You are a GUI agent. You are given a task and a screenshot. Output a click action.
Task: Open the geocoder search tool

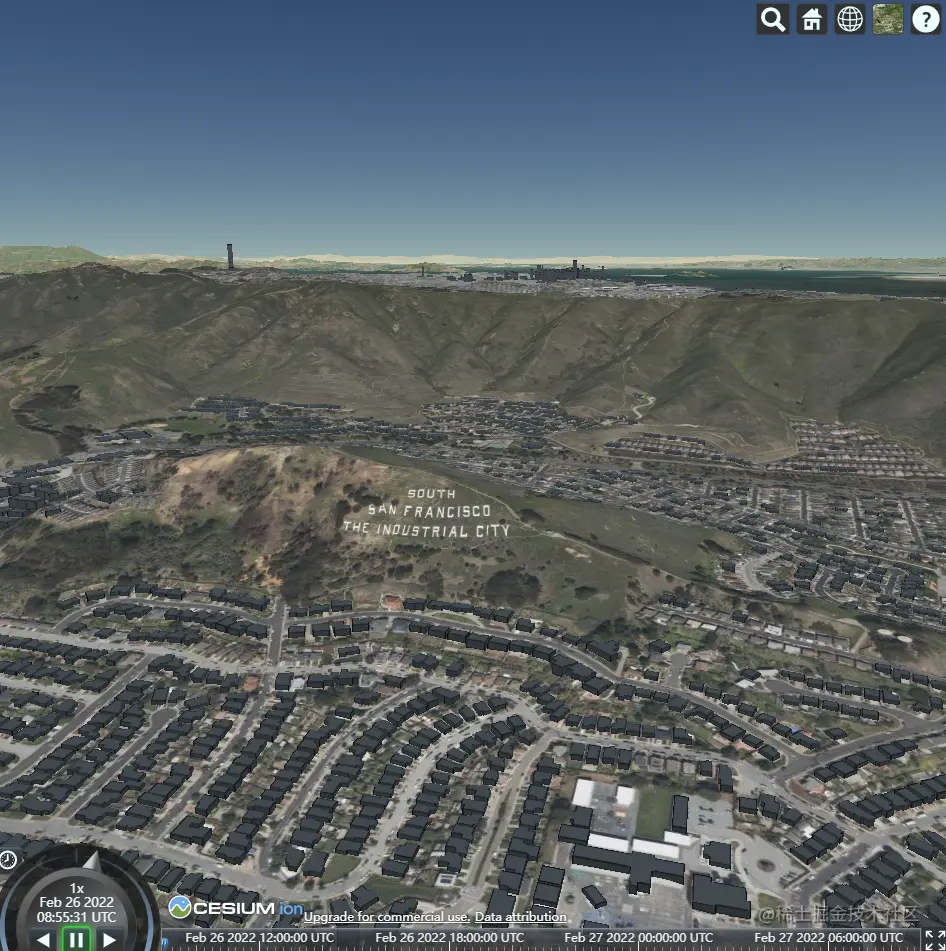773,19
